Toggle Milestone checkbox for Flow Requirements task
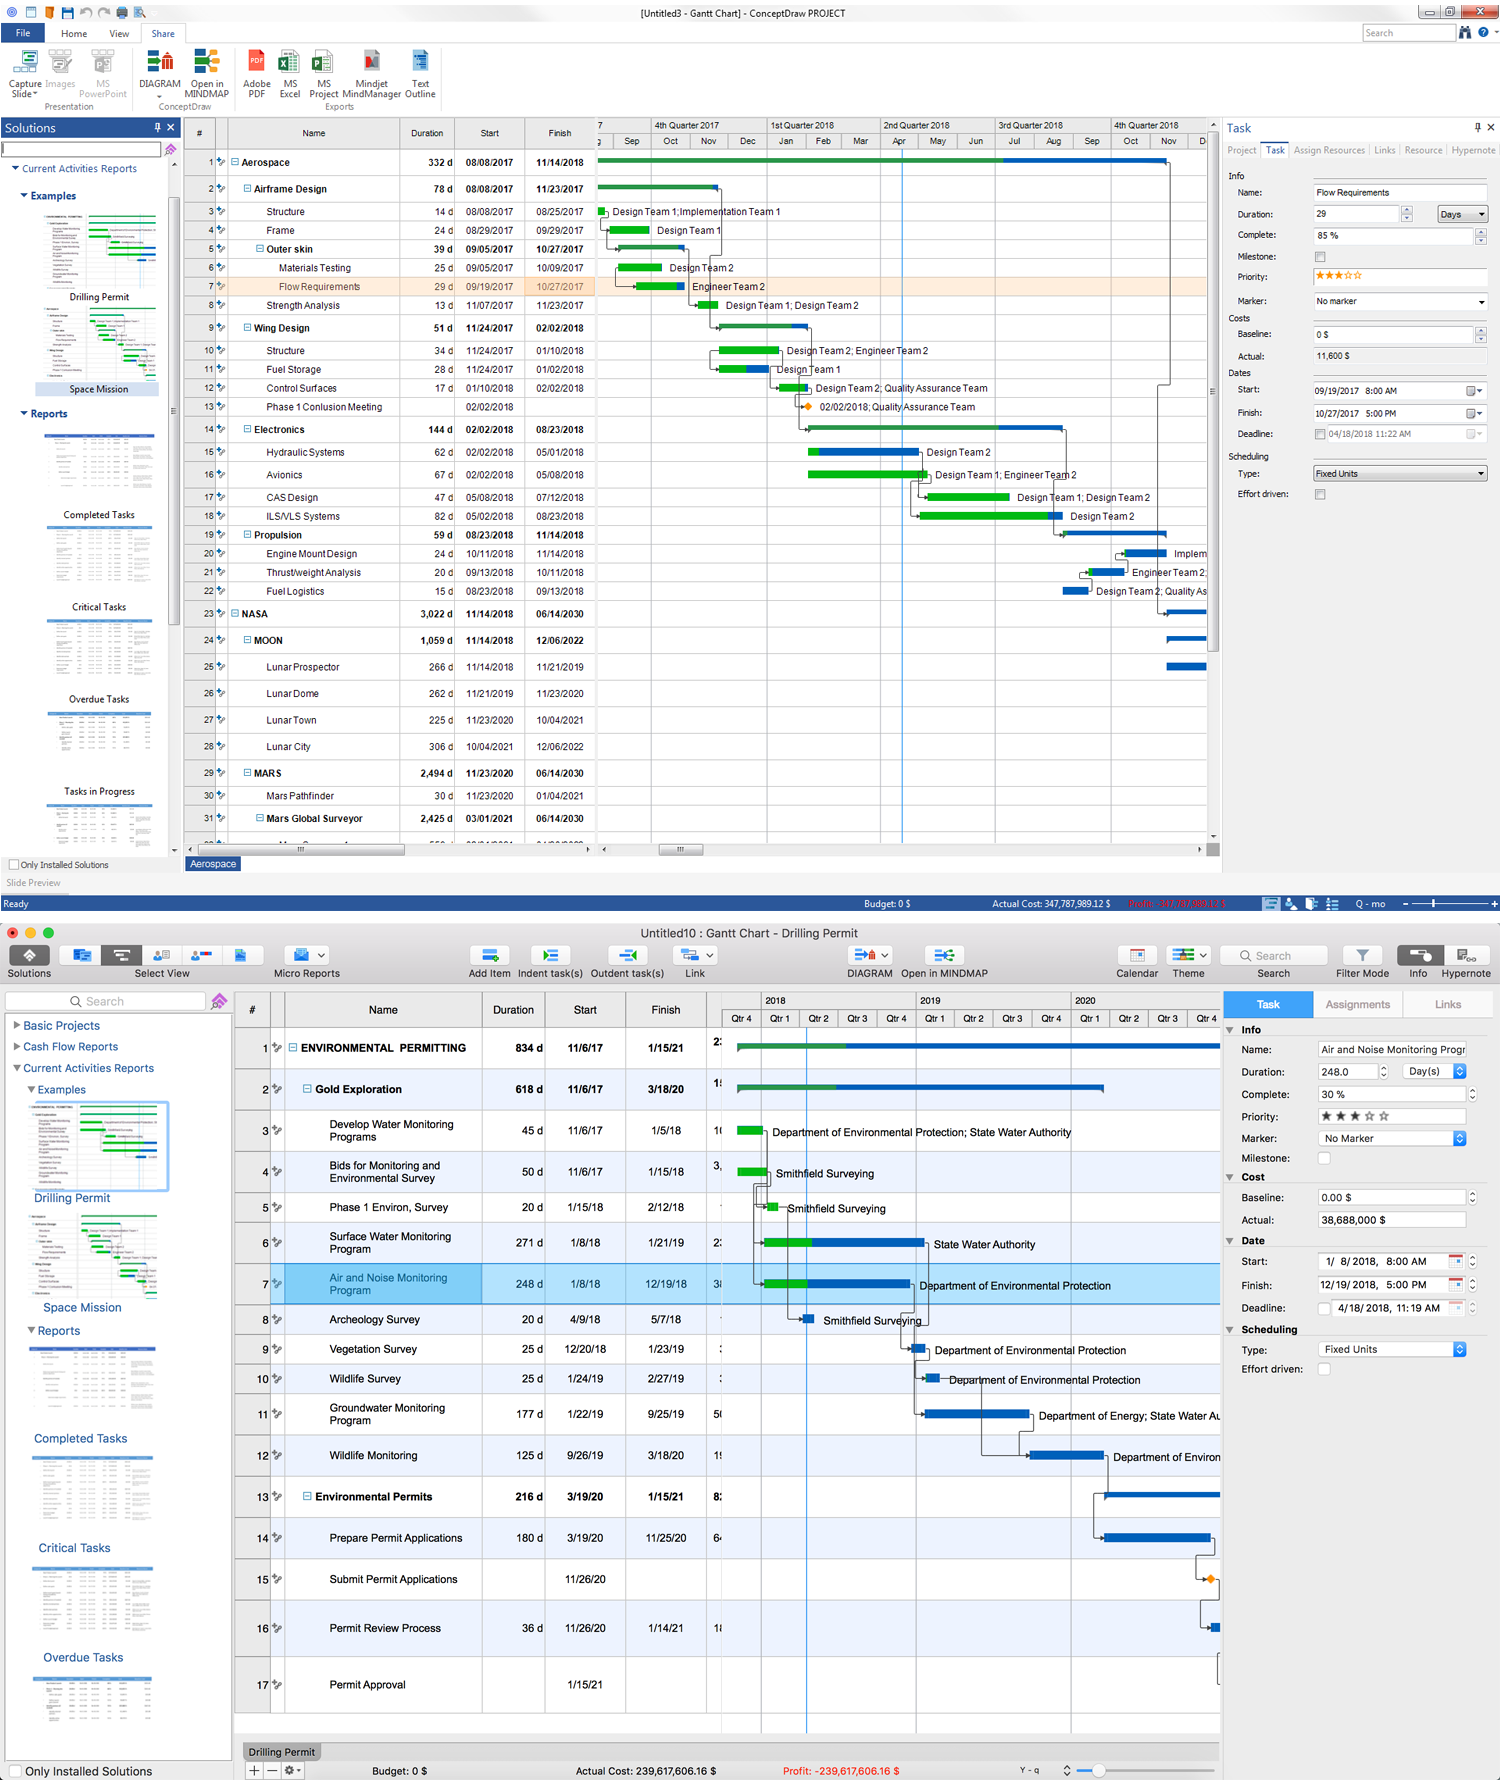The image size is (1500, 1780). (1320, 257)
